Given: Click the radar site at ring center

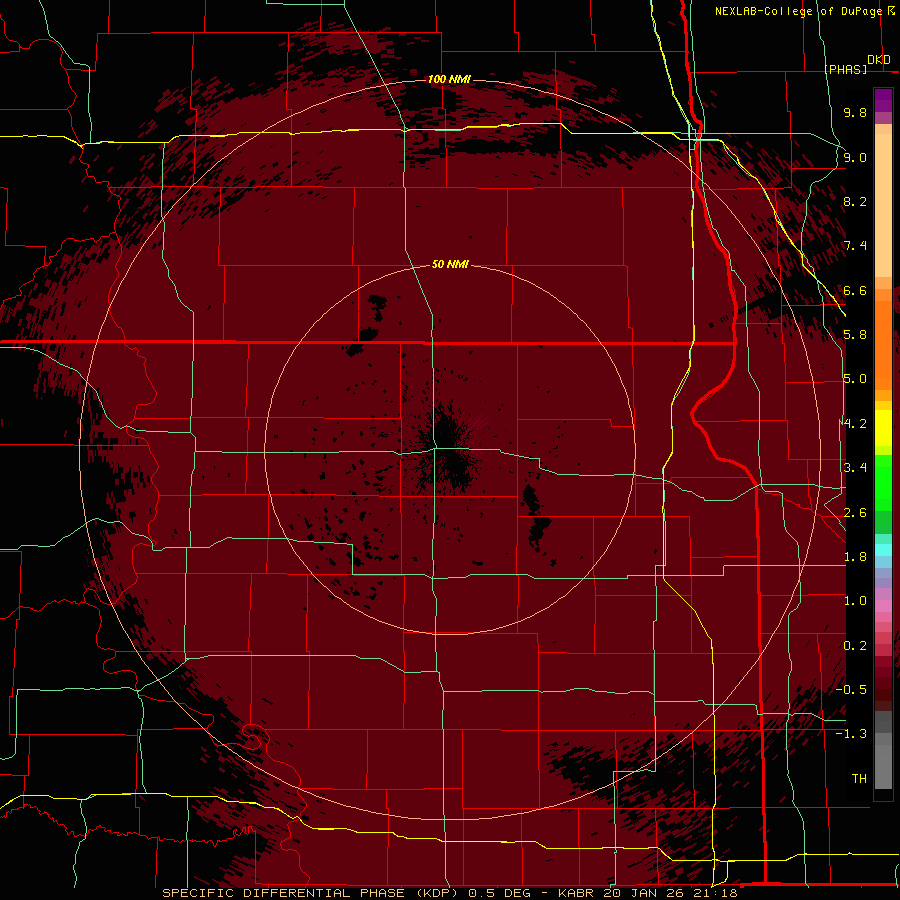Looking at the screenshot, I should tap(450, 449).
